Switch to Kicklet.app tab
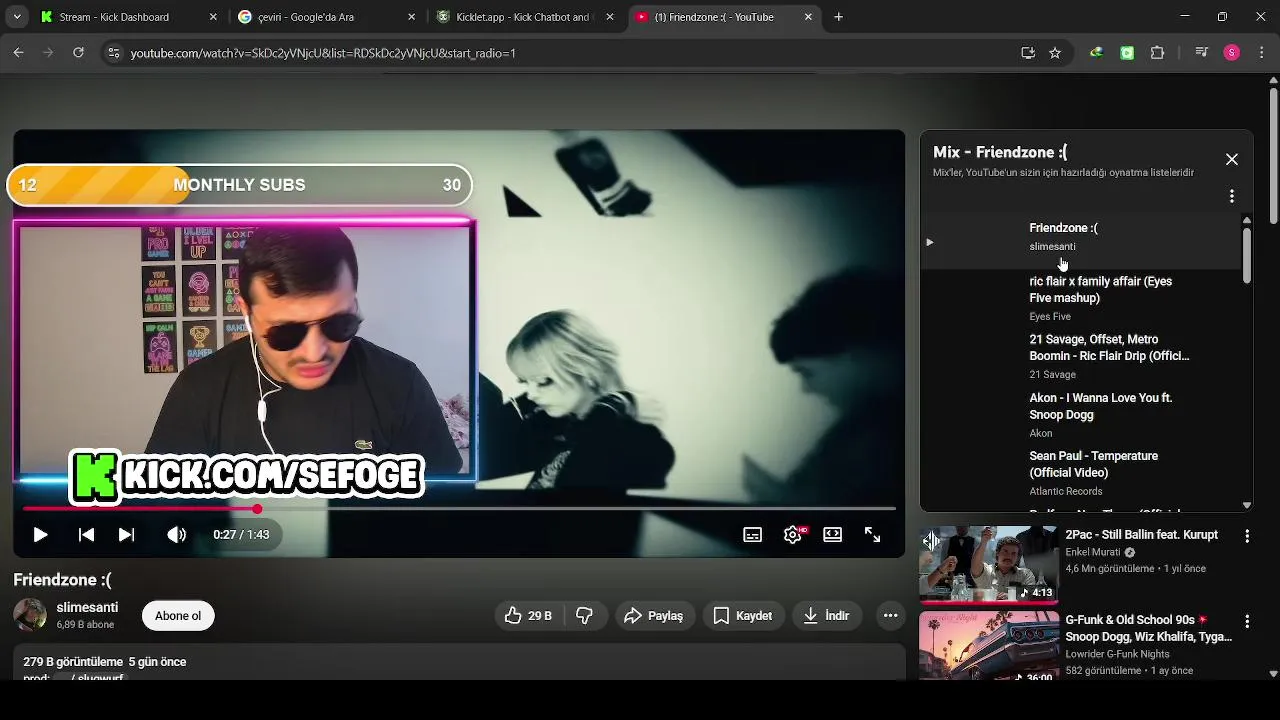 [x=526, y=17]
